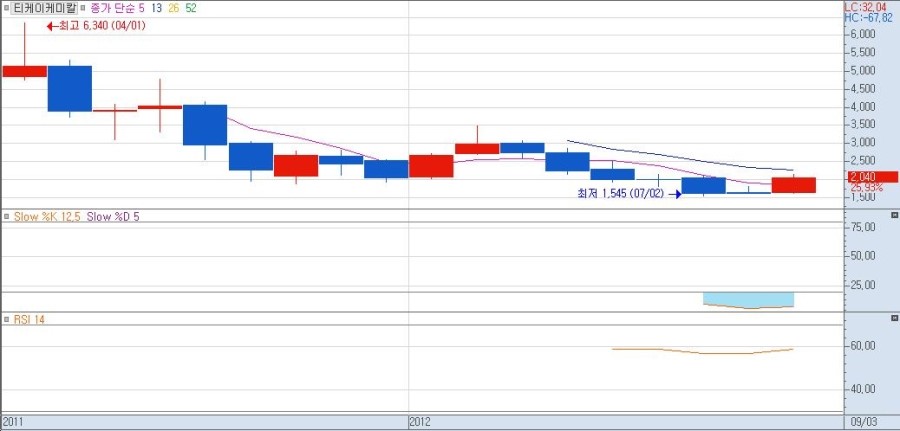Image resolution: width=900 pixels, height=431 pixels.
Task: Click the 09/03 date label
Action: (866, 422)
